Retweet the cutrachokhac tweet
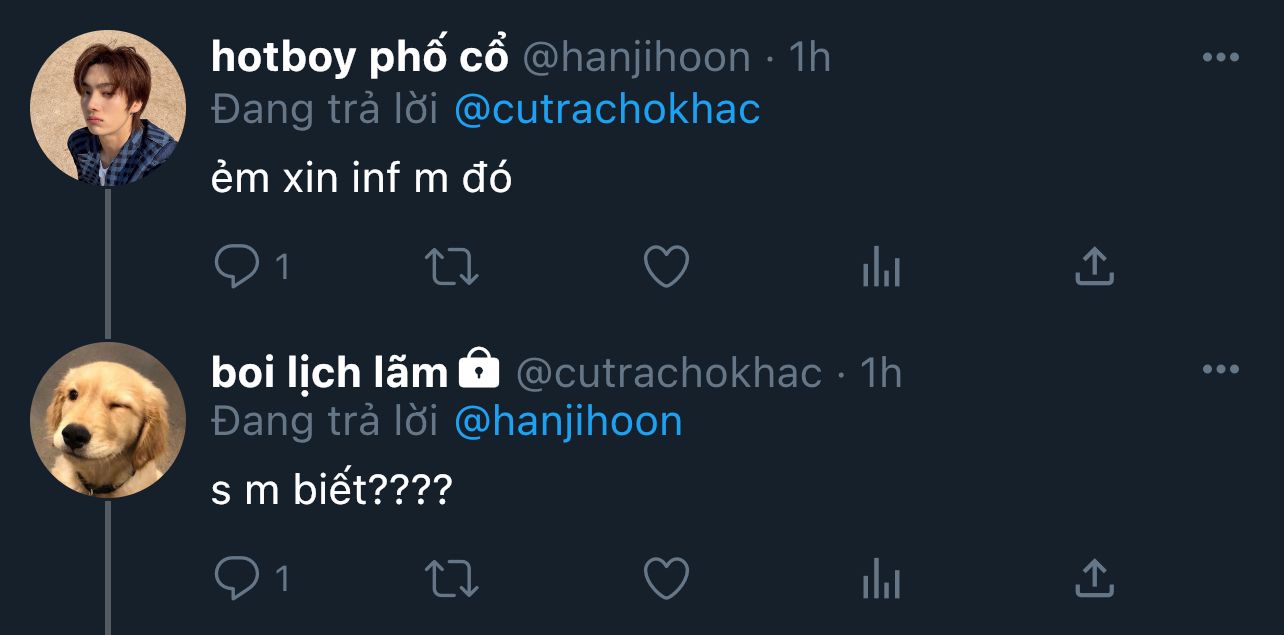 452,578
